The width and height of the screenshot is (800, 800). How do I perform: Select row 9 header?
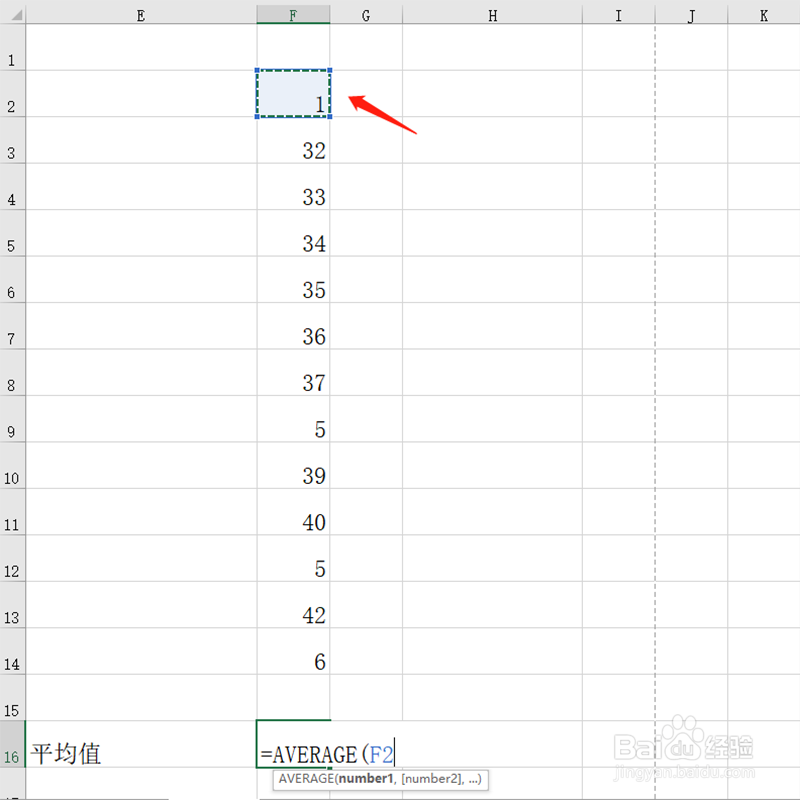(12, 418)
